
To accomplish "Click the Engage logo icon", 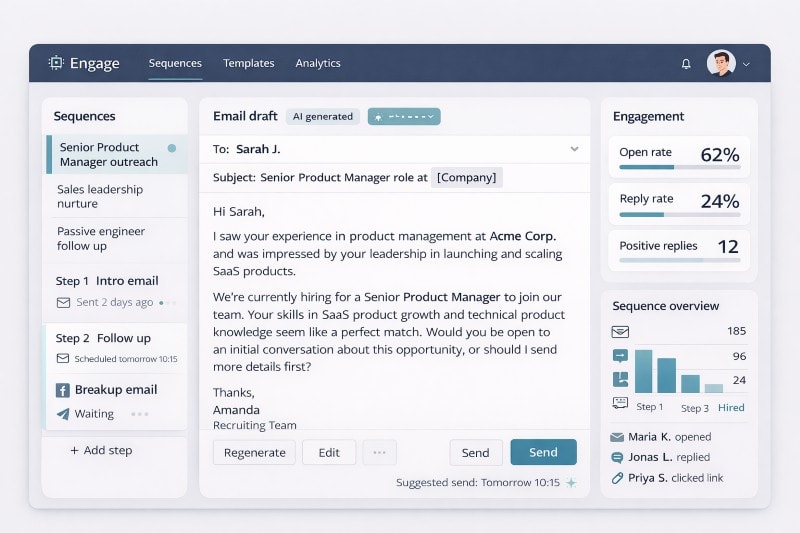I will point(56,63).
